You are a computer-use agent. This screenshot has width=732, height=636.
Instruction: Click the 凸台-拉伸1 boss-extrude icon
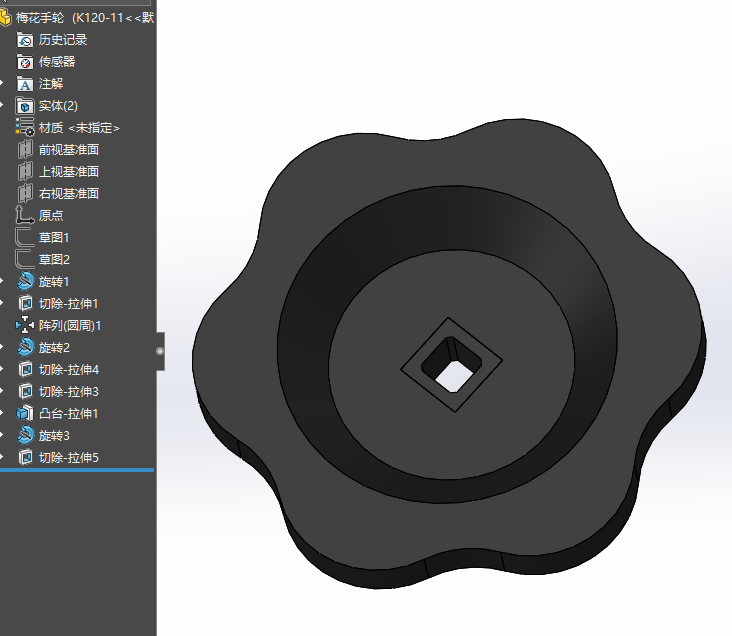pos(25,413)
